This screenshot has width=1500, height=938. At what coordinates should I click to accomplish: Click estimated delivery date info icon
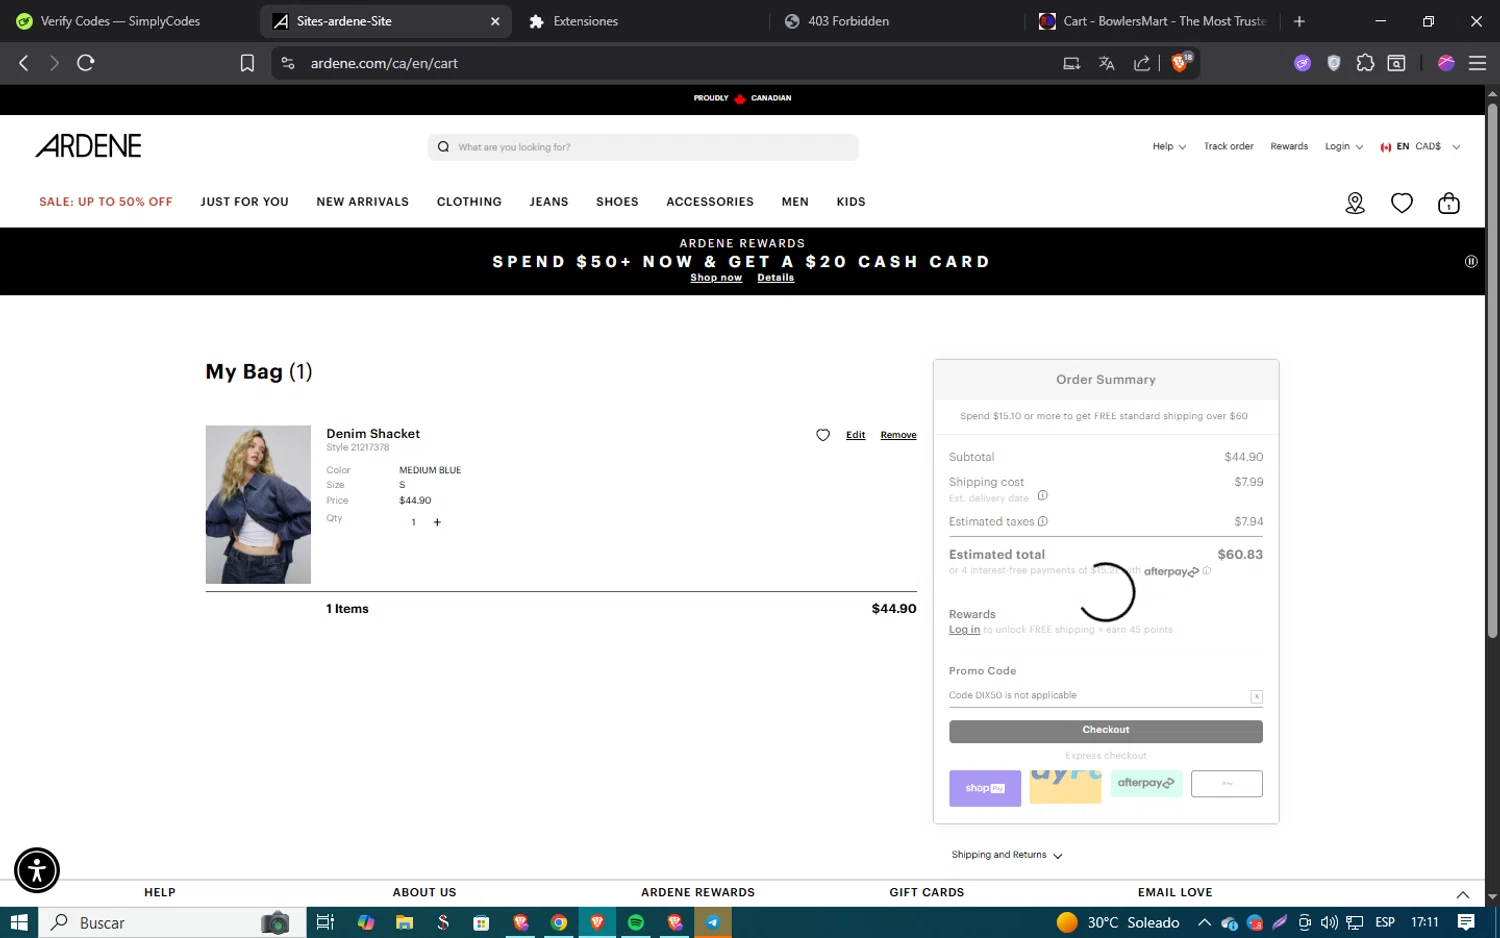click(1042, 496)
